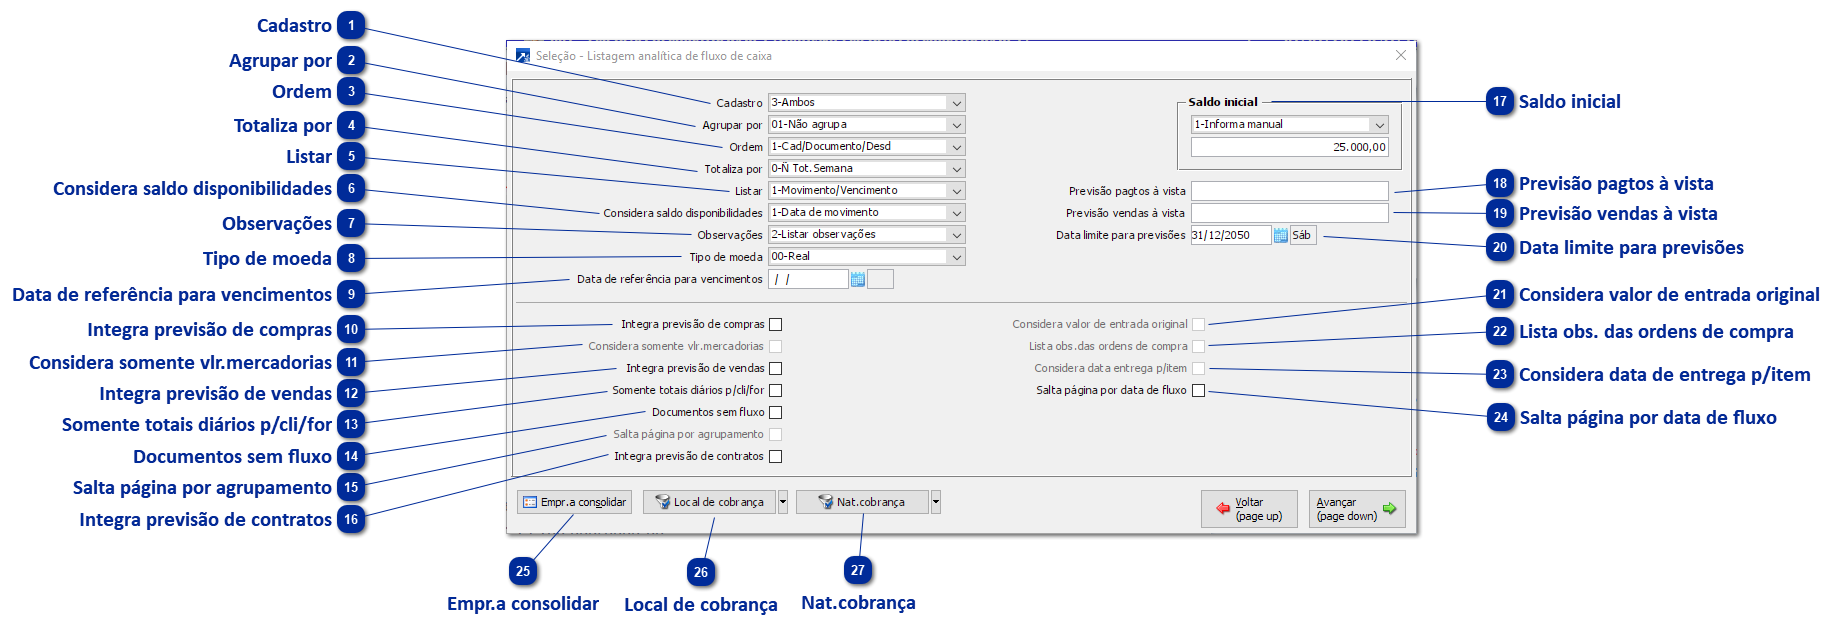1836x633 pixels.
Task: Open the Agrupar por dropdown
Action: tap(956, 125)
